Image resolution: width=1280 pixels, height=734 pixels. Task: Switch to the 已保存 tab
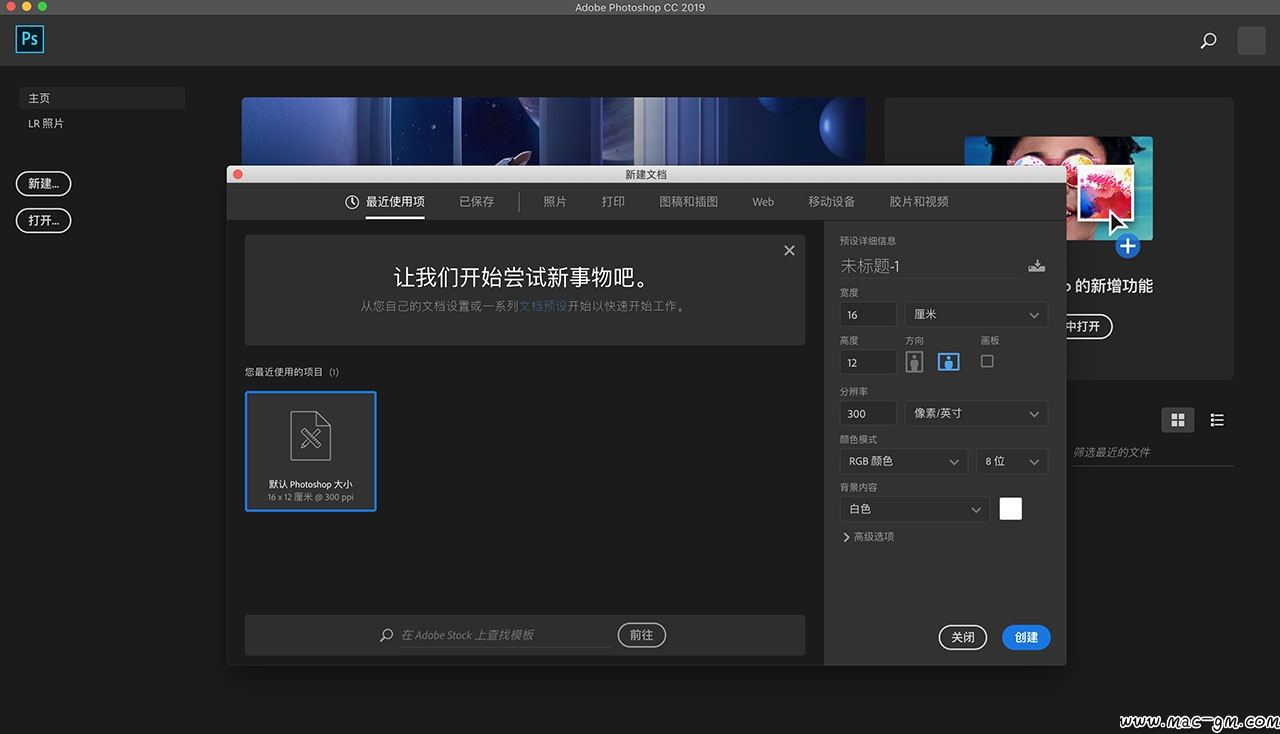[x=476, y=202]
